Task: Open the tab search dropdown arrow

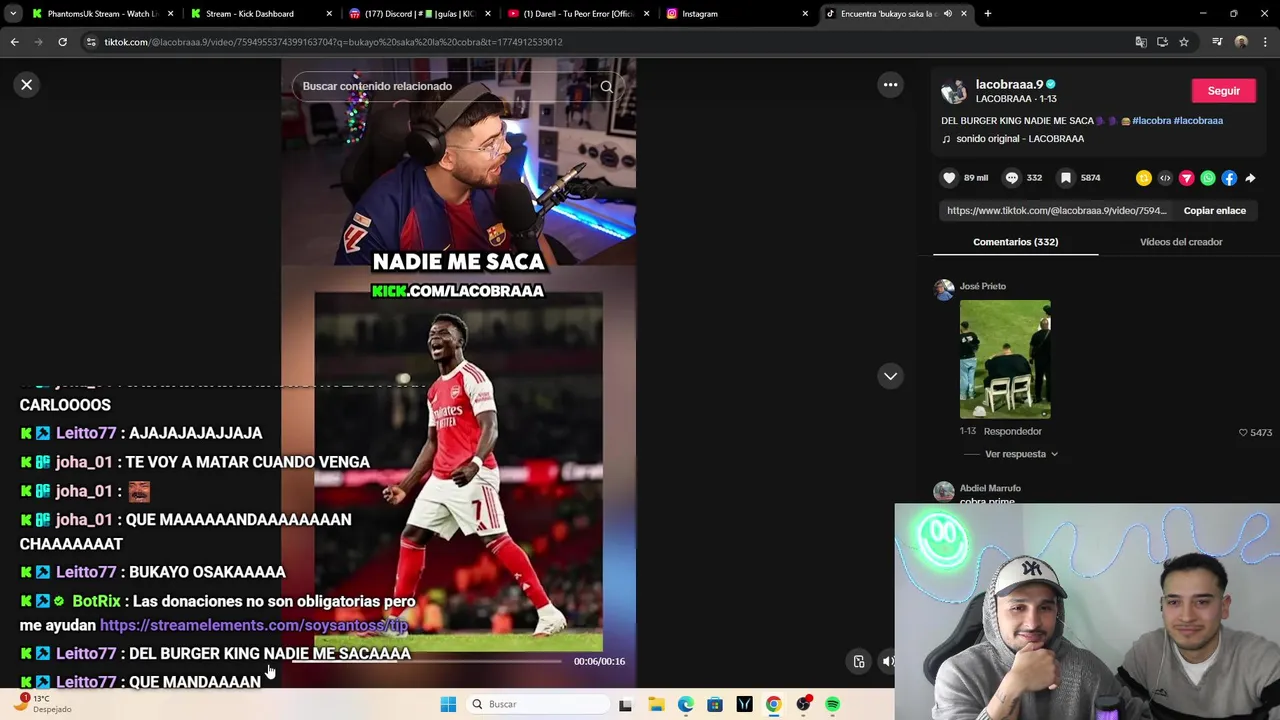Action: pos(13,14)
